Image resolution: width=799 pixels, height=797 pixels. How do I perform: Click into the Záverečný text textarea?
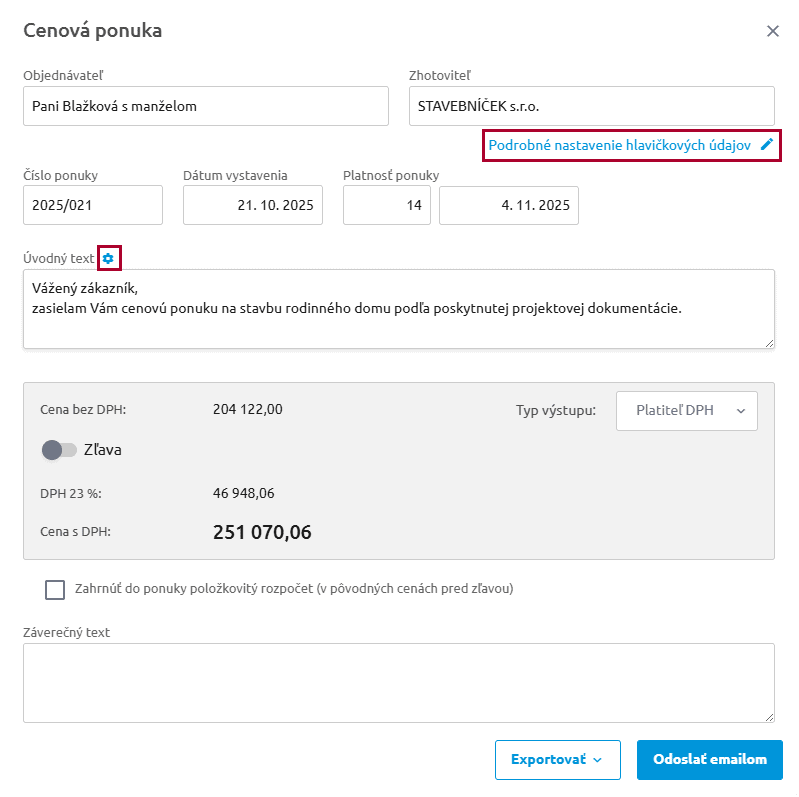398,683
